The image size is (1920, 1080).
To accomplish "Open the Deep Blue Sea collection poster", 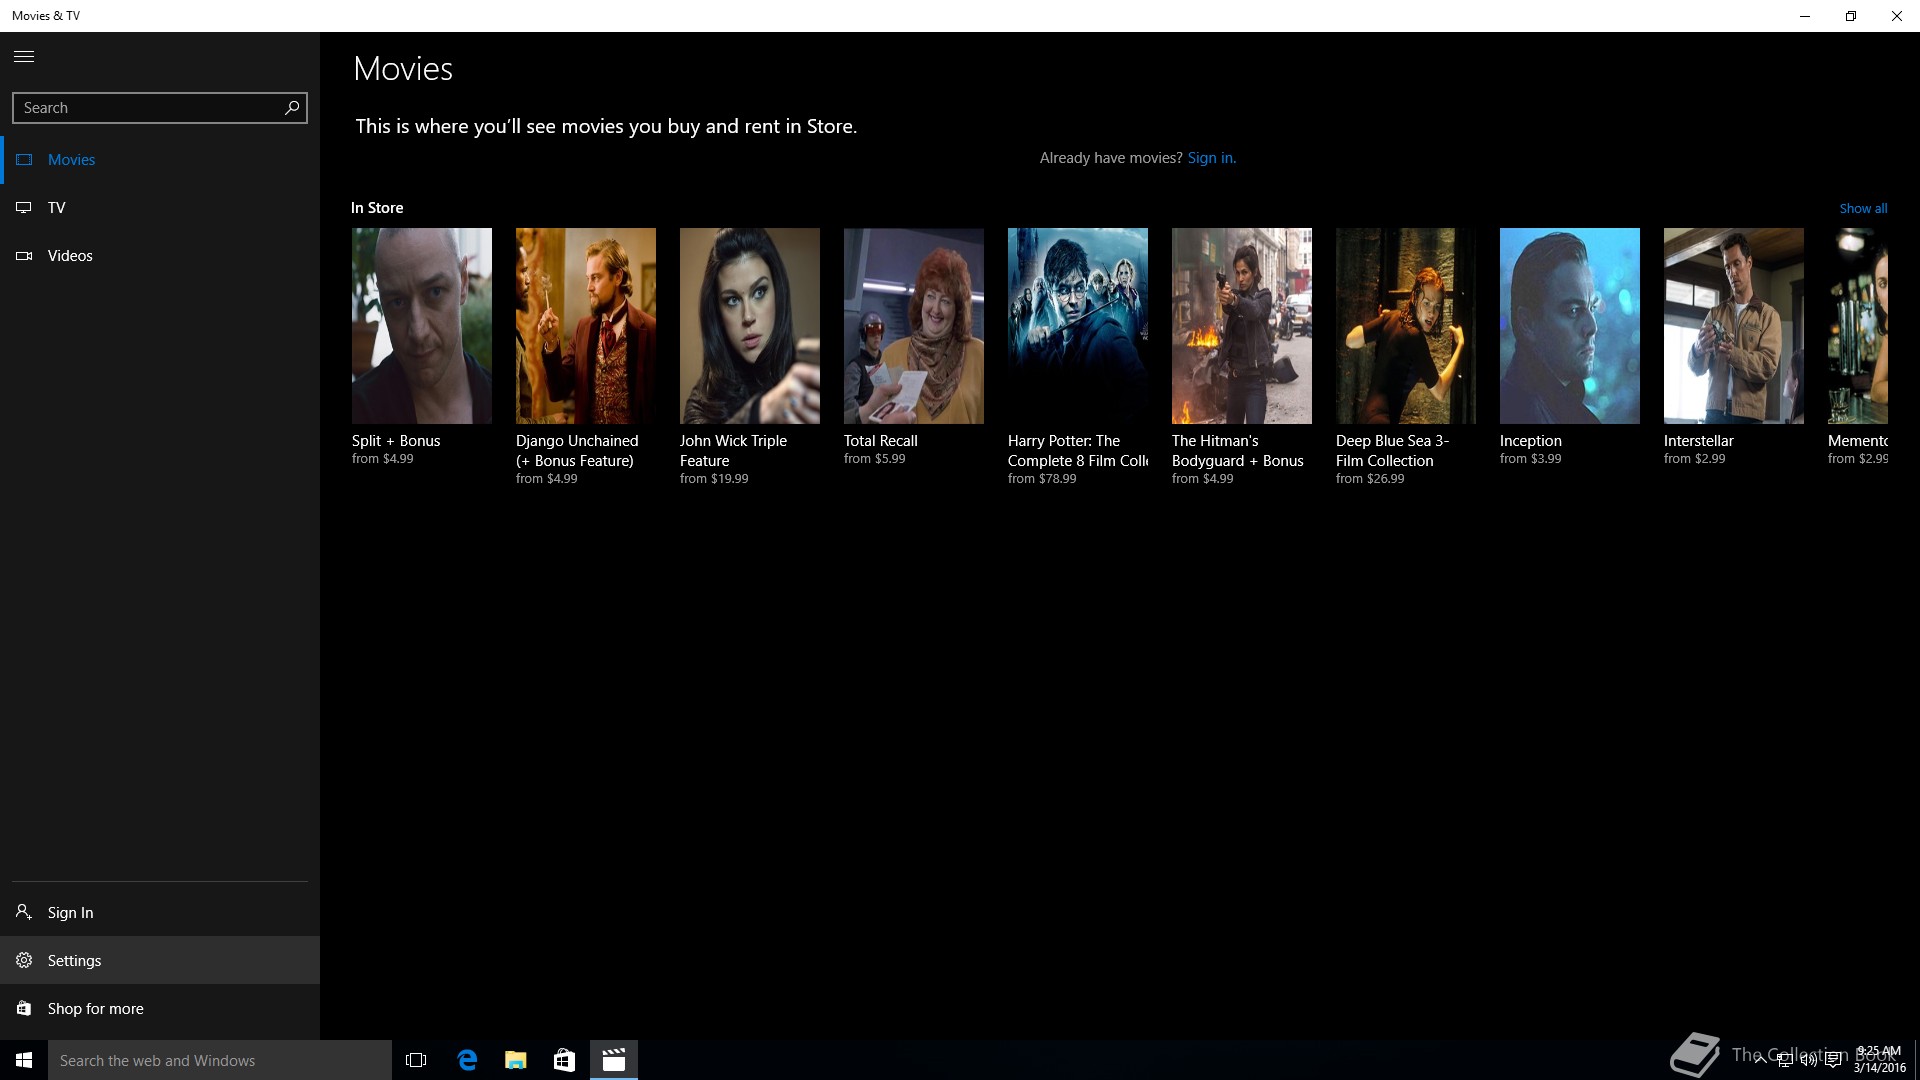I will [1406, 326].
